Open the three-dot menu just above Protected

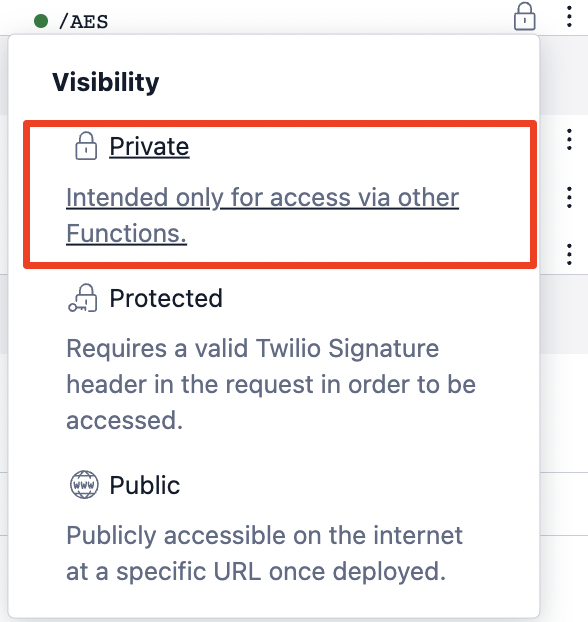pos(569,254)
